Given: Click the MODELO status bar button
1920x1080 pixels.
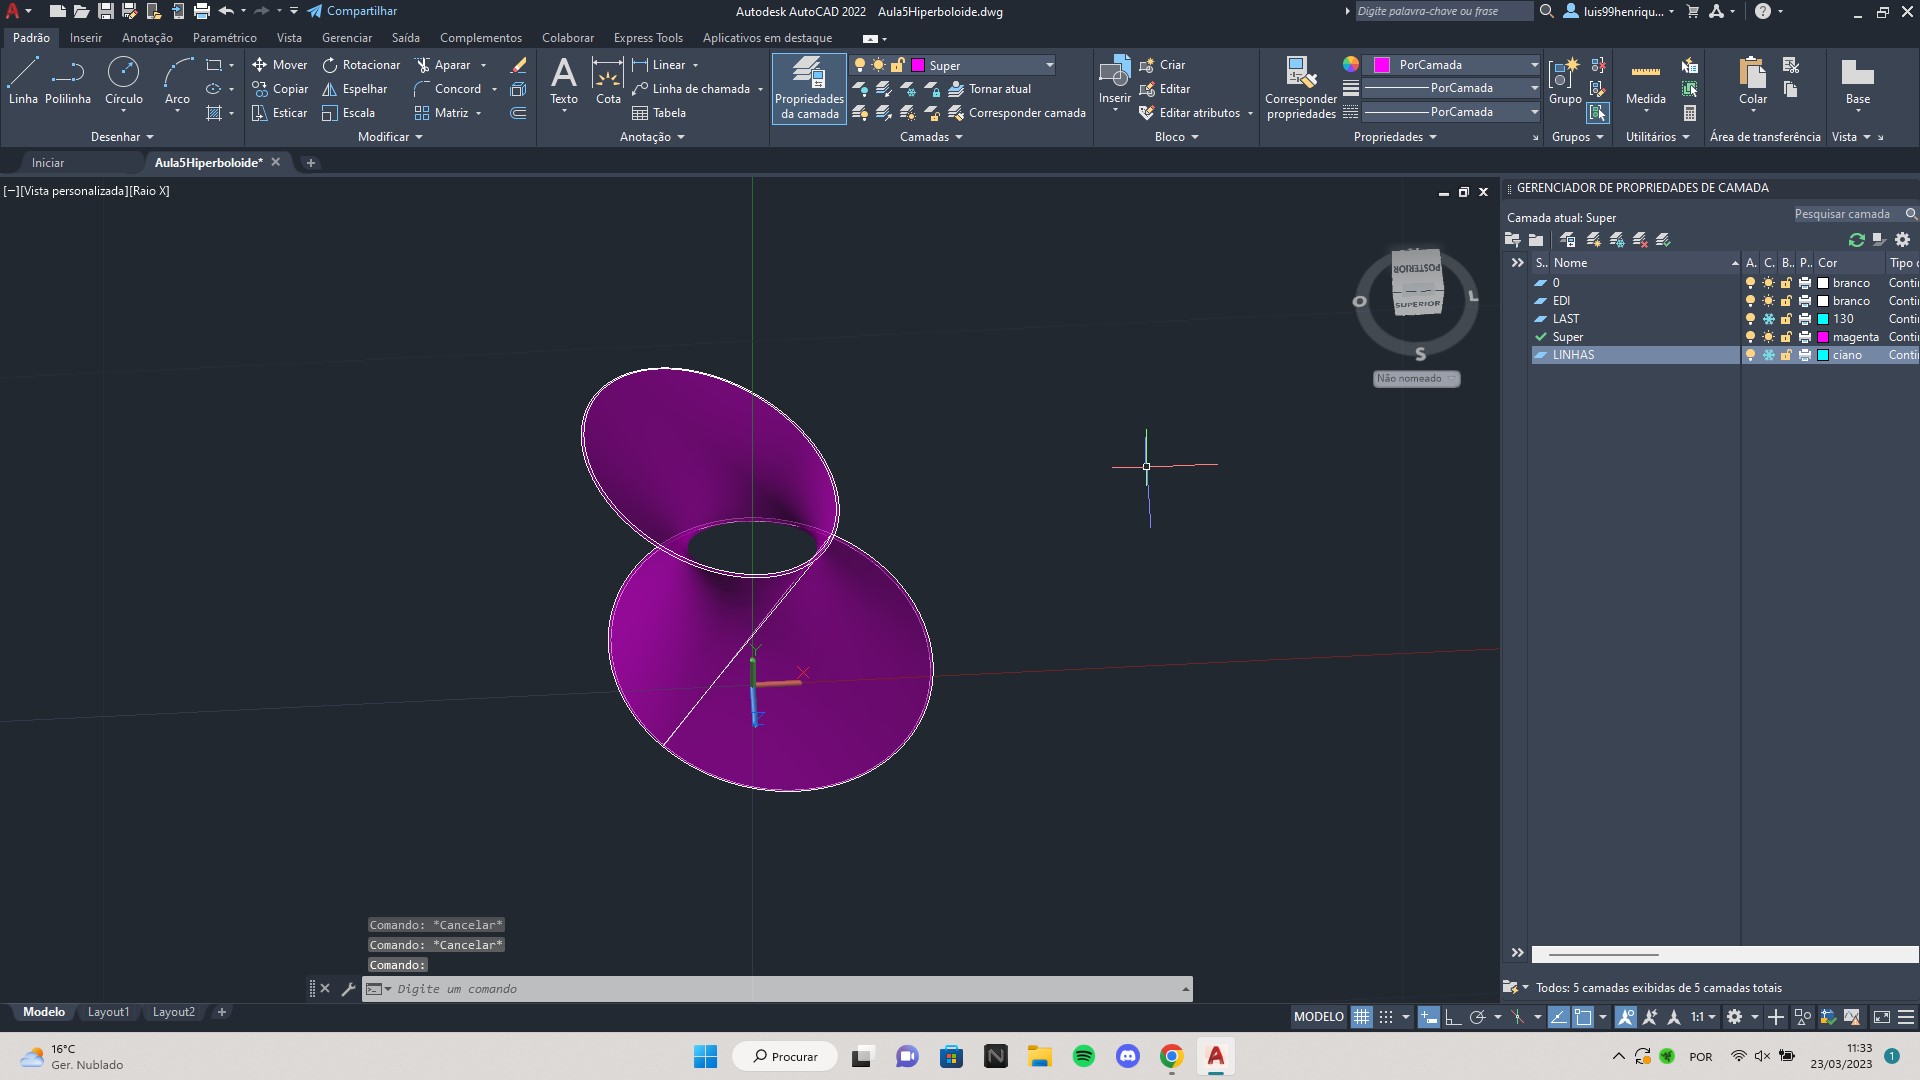Looking at the screenshot, I should coord(1318,1017).
